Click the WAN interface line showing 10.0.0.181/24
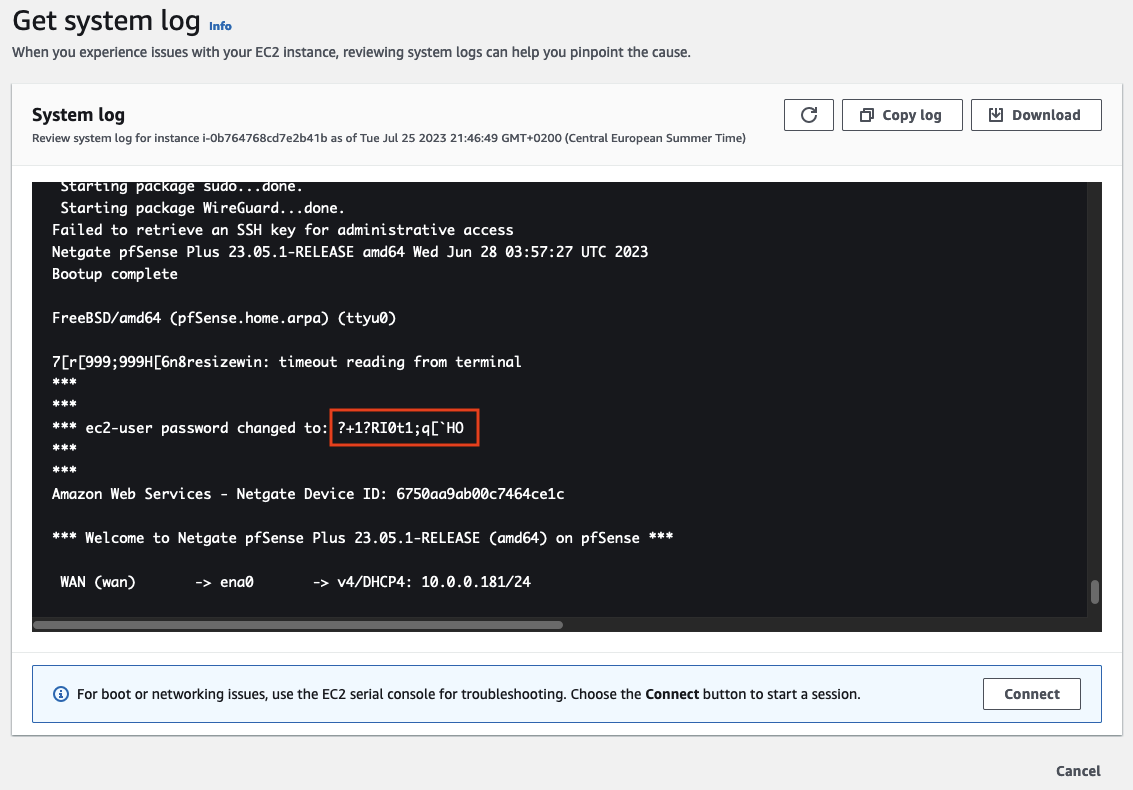Viewport: 1133px width, 790px height. (x=290, y=581)
